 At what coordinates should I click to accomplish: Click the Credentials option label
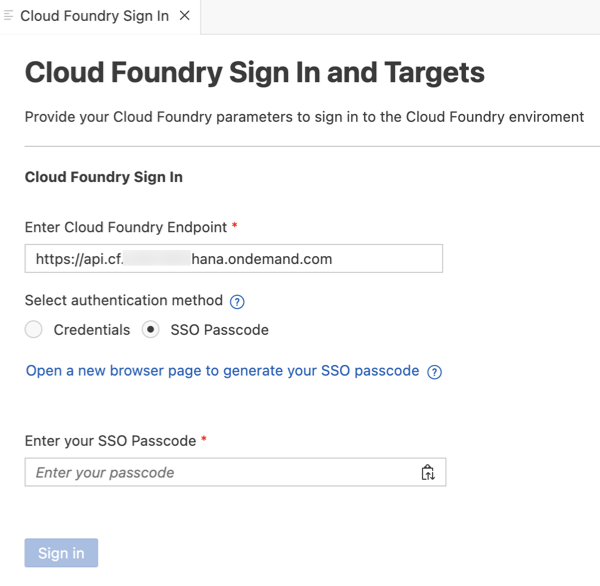(x=92, y=330)
